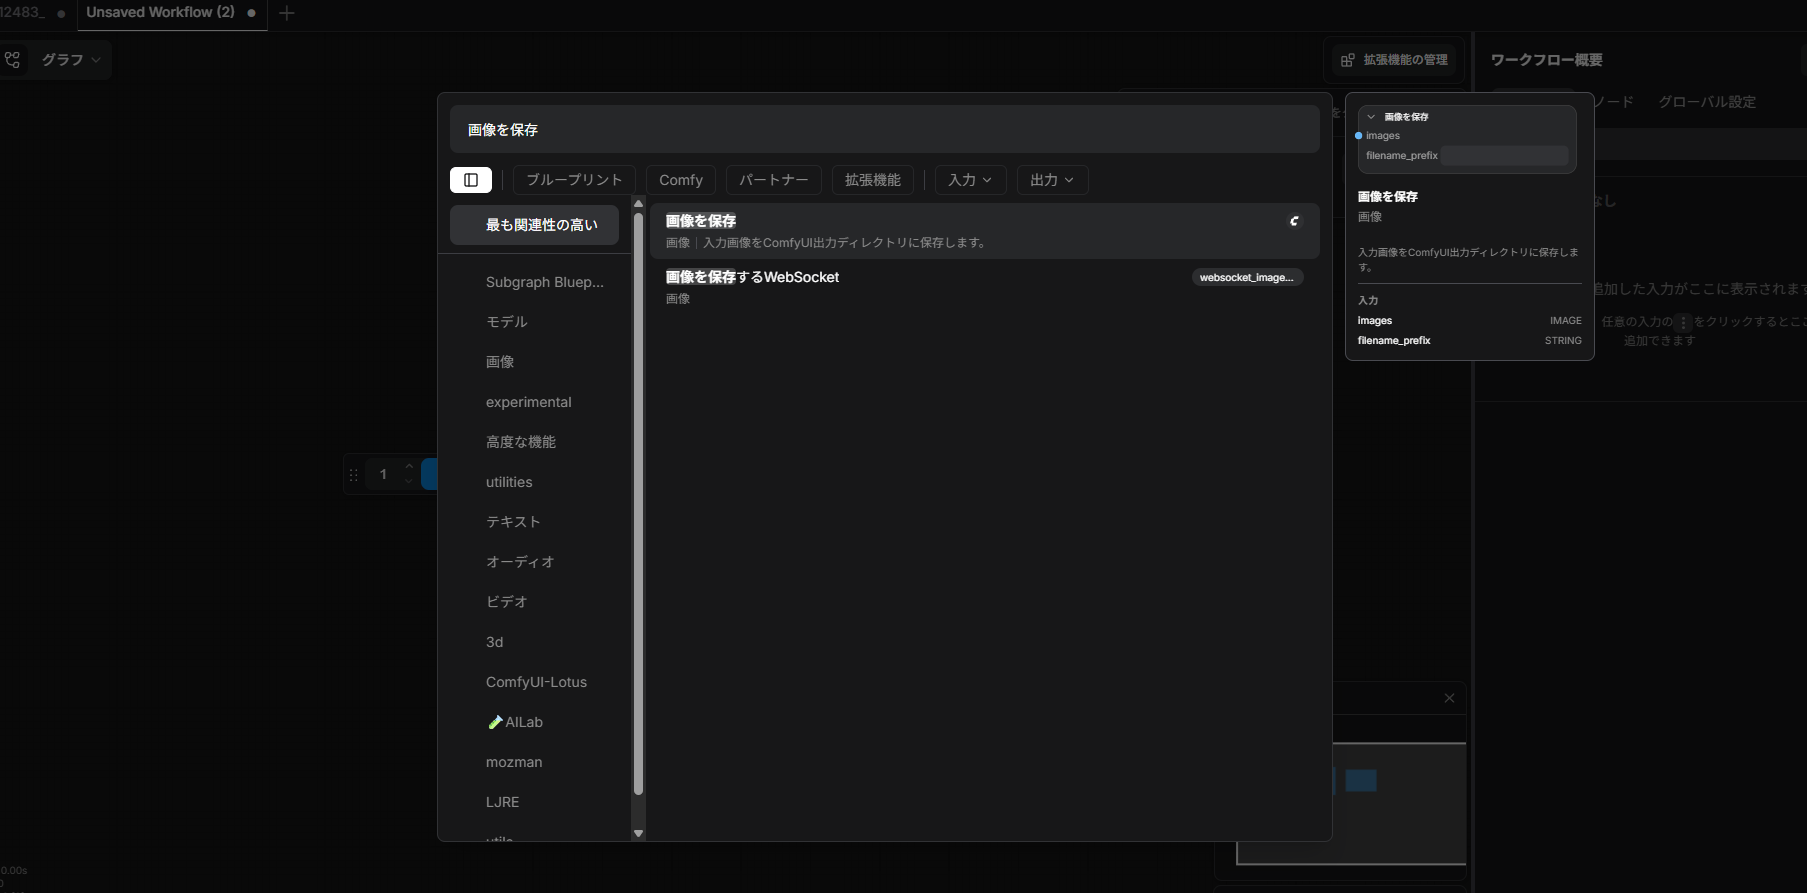
Task: Close the small panel with the X icon
Action: click(x=1449, y=698)
